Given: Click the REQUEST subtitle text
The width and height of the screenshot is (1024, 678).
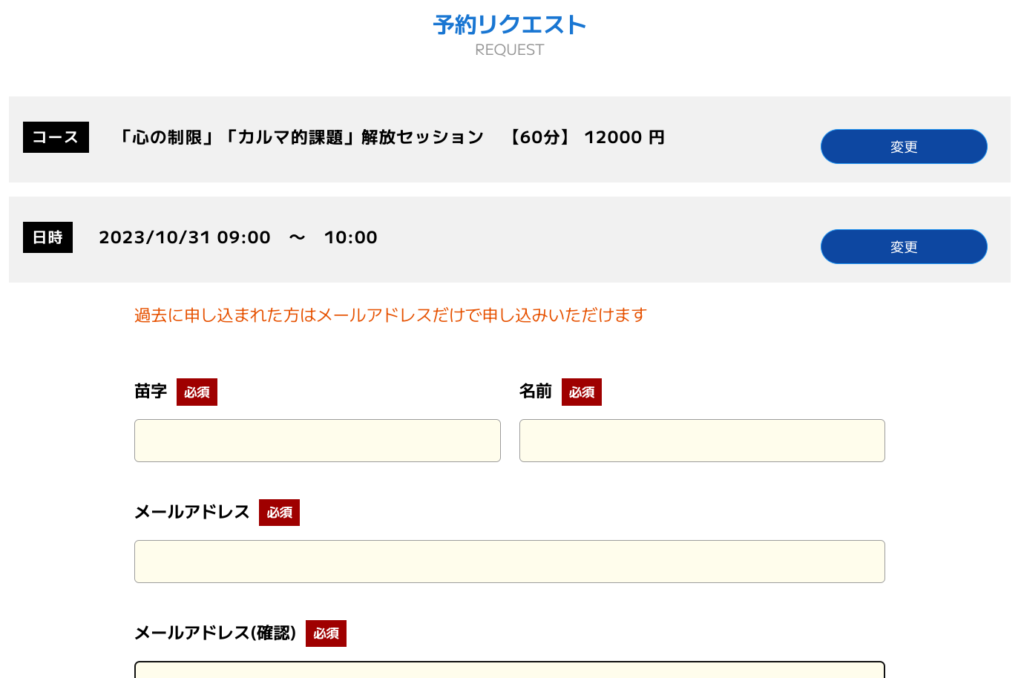Looking at the screenshot, I should [x=509, y=50].
